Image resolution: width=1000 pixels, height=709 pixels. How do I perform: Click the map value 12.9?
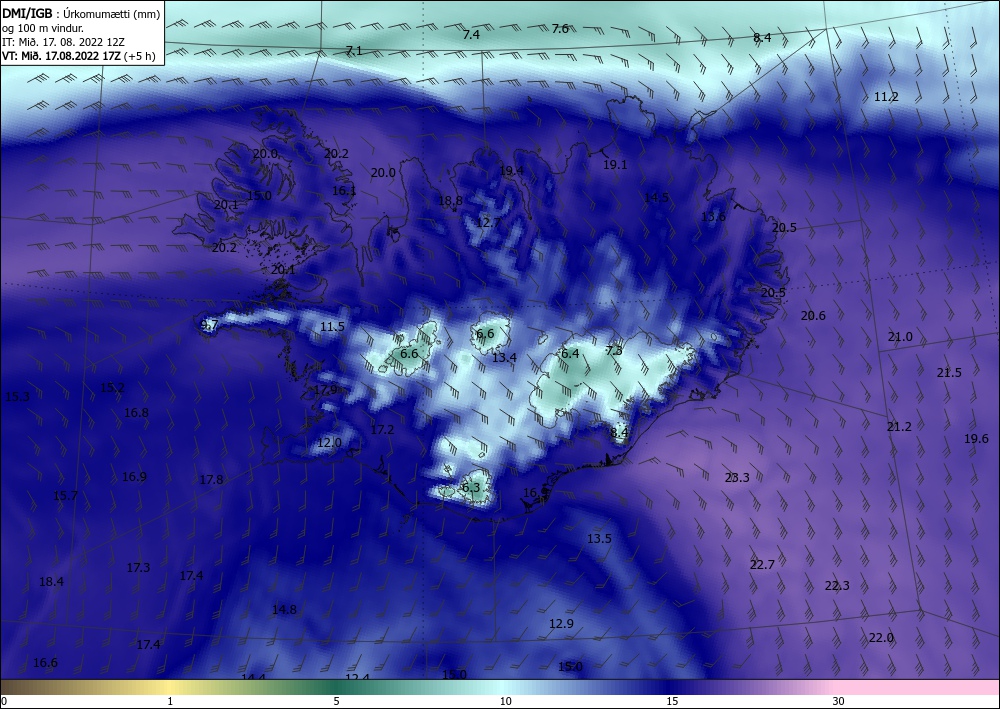561,624
